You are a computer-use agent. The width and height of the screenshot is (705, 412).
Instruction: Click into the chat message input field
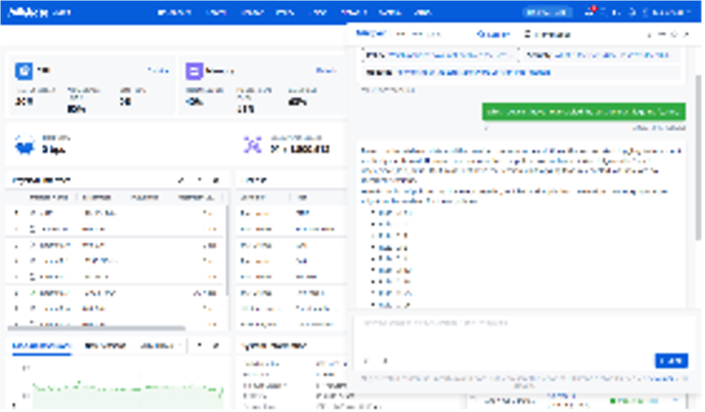tap(520, 328)
